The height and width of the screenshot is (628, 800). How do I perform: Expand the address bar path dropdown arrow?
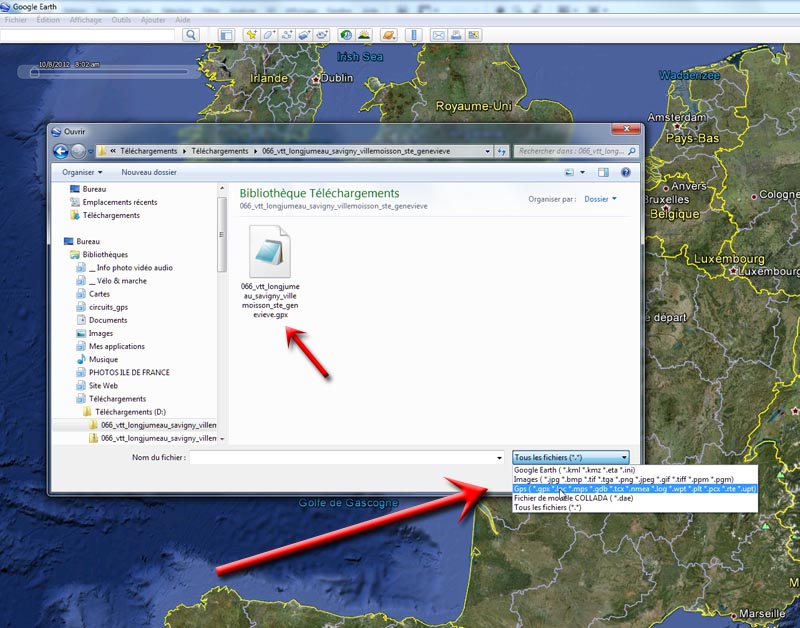pyautogui.click(x=487, y=152)
